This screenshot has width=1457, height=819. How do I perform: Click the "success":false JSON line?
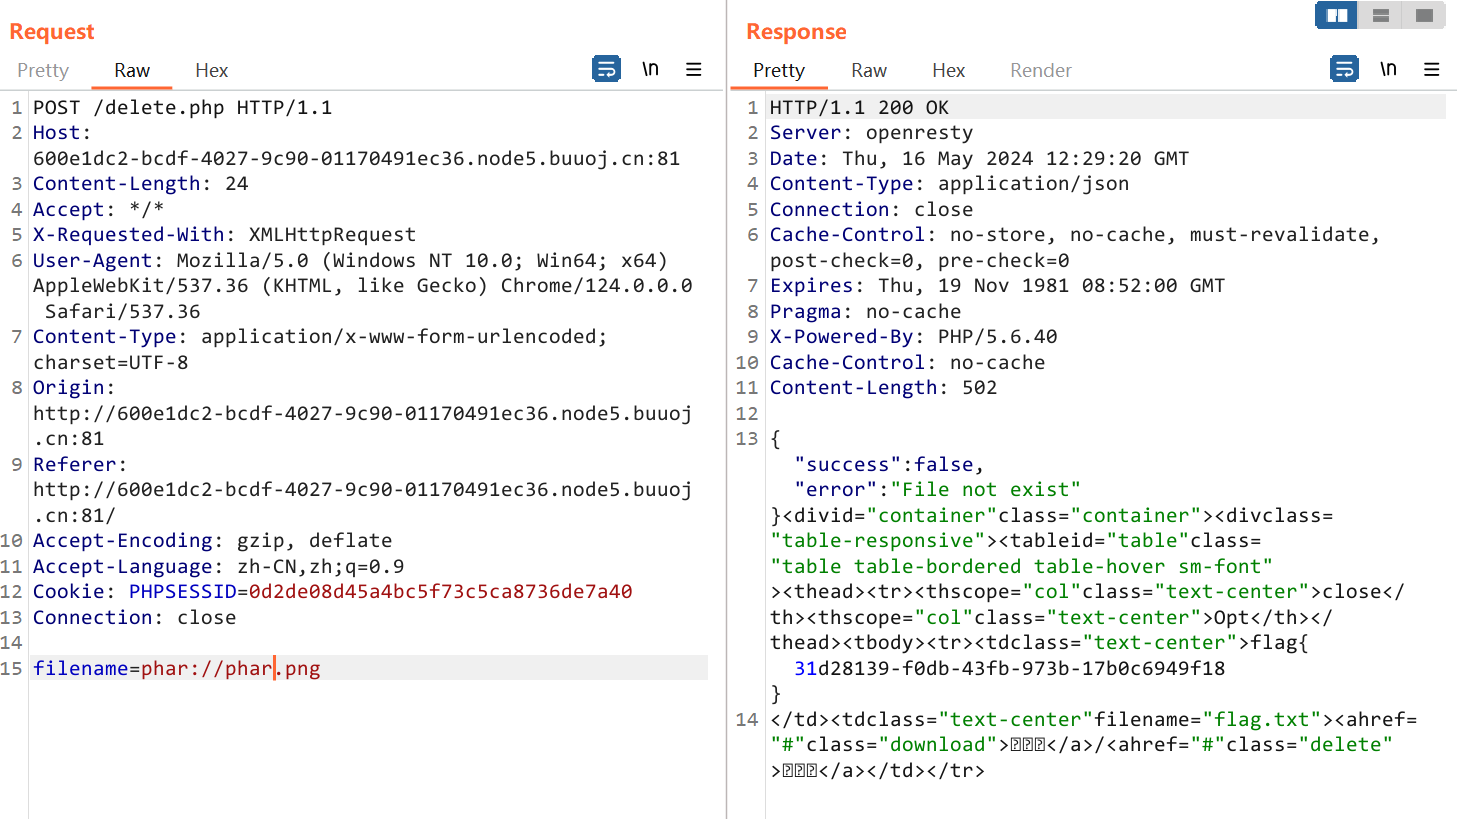pos(890,464)
